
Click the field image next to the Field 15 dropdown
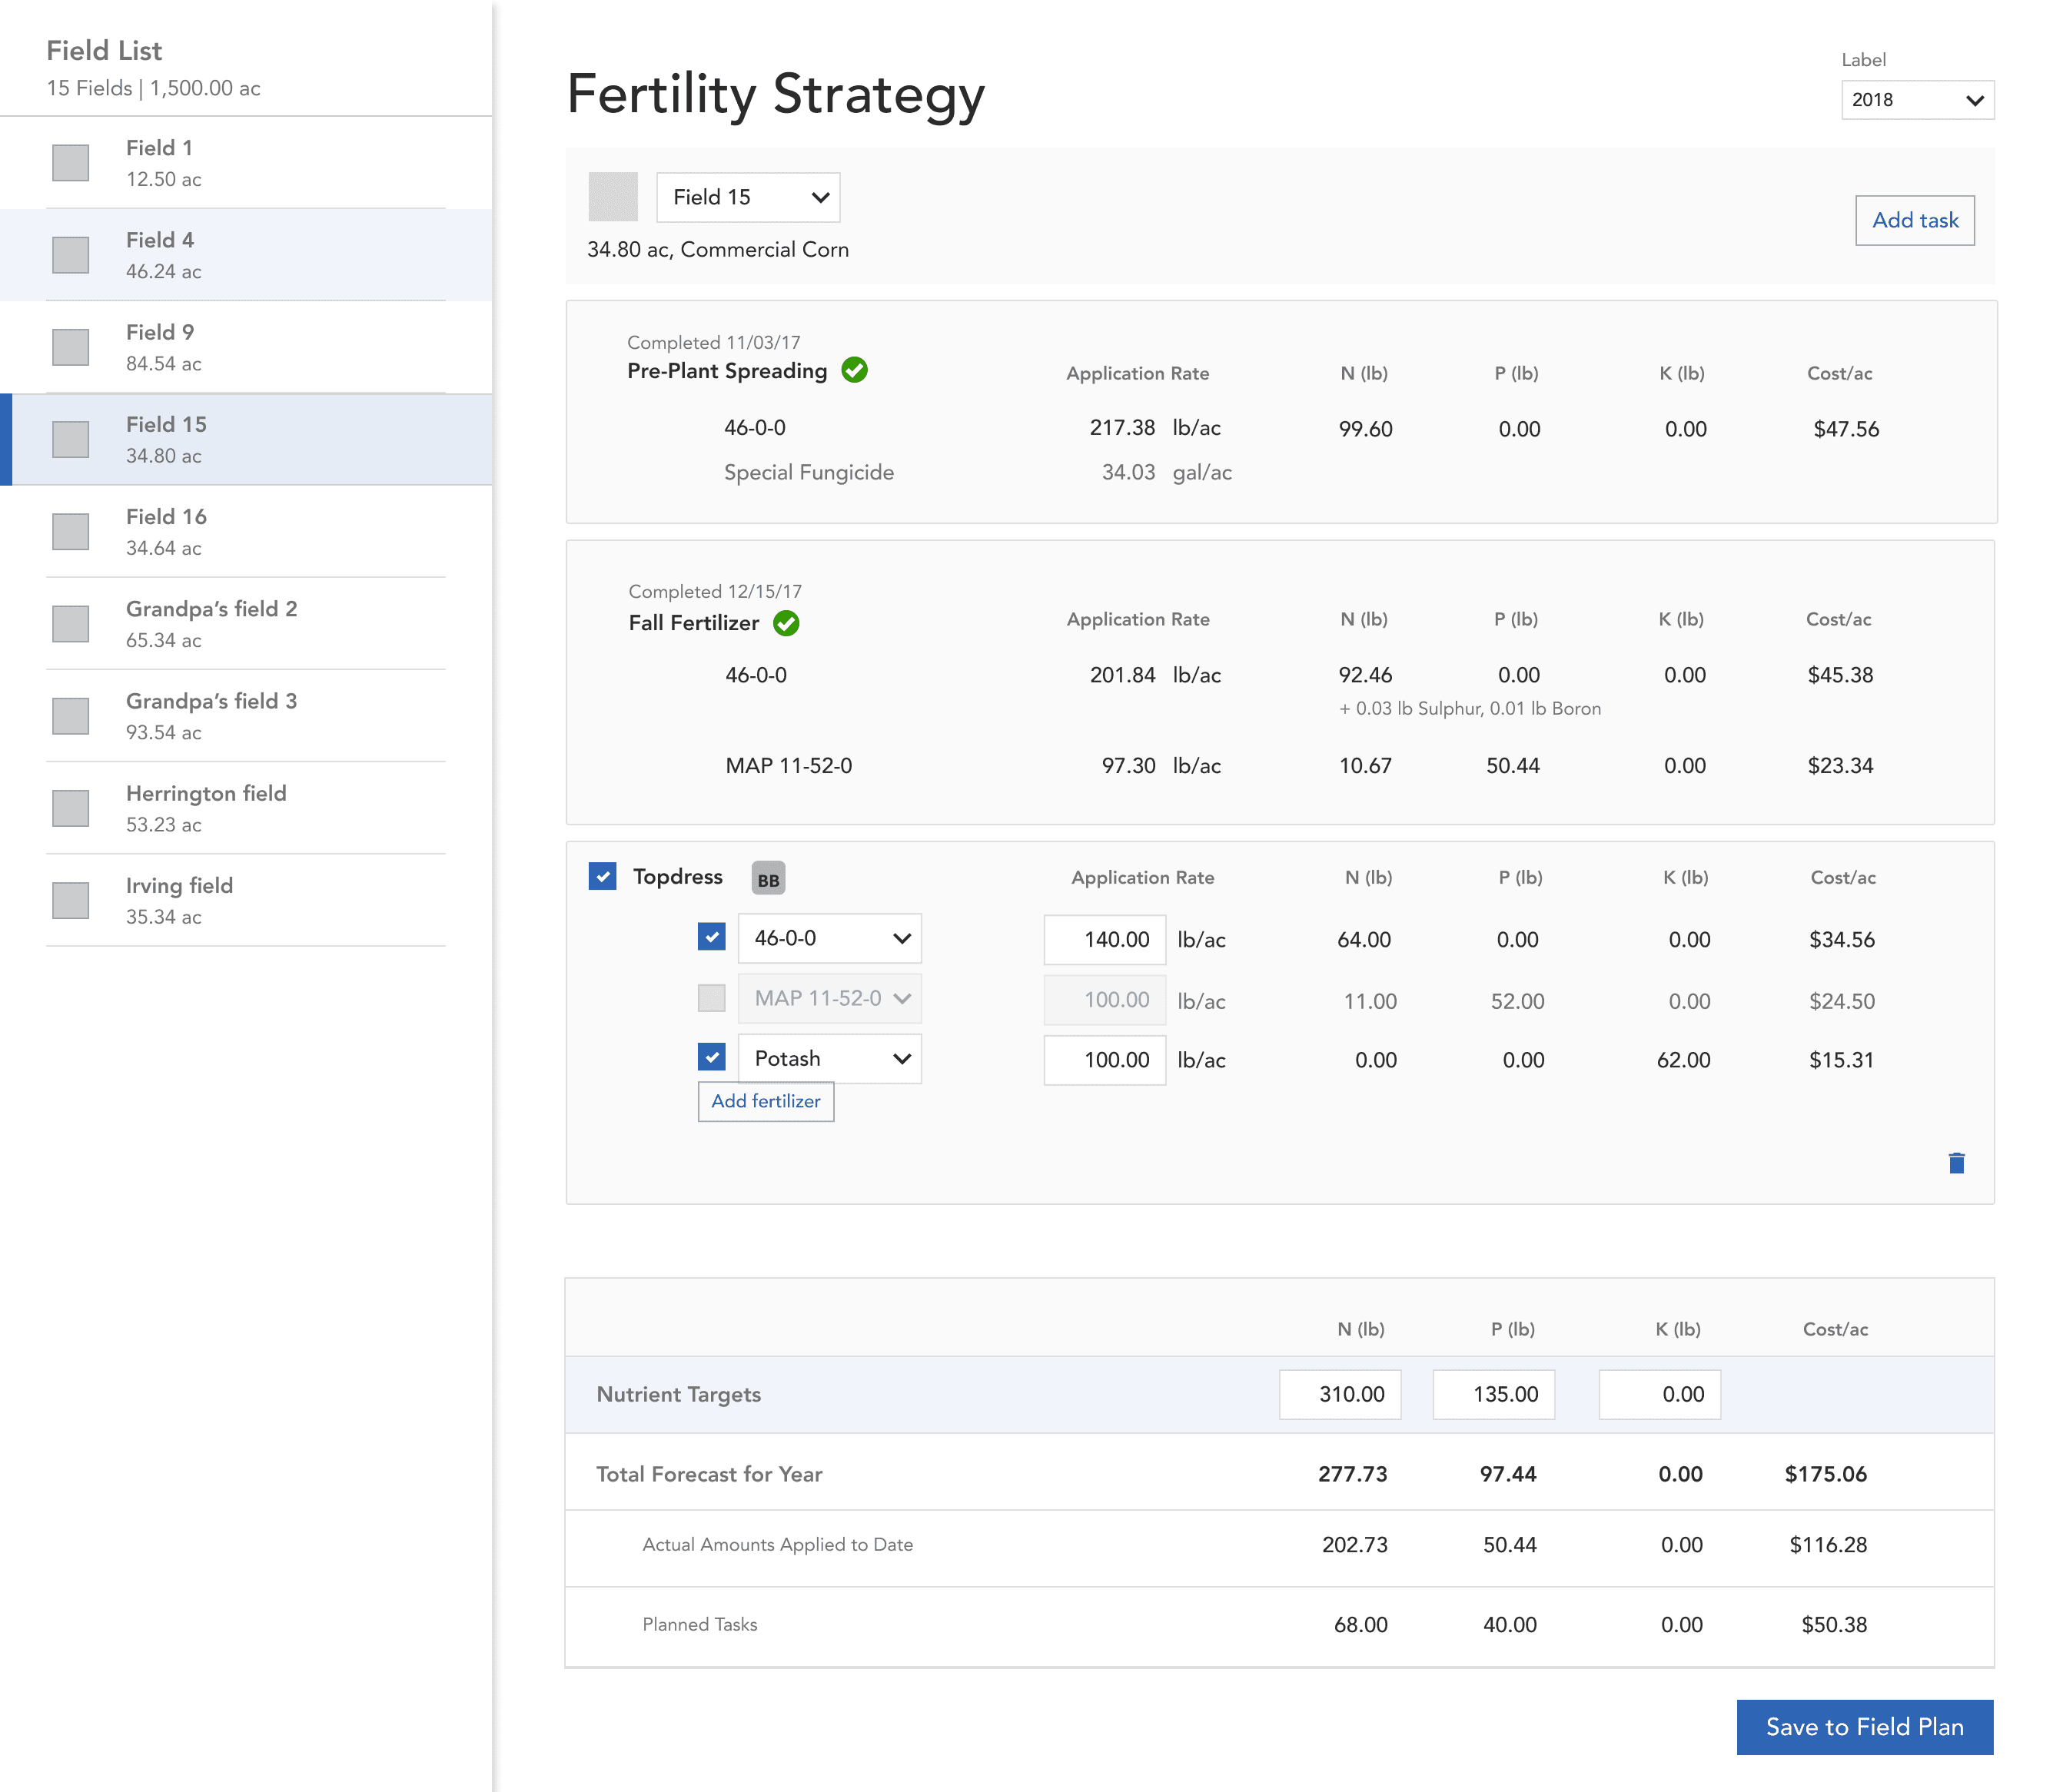click(x=612, y=197)
